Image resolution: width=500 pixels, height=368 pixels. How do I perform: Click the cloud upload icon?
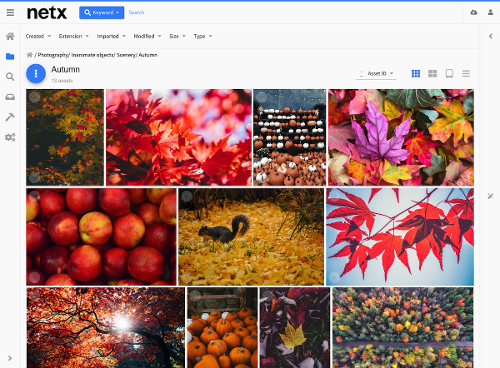pyautogui.click(x=474, y=13)
